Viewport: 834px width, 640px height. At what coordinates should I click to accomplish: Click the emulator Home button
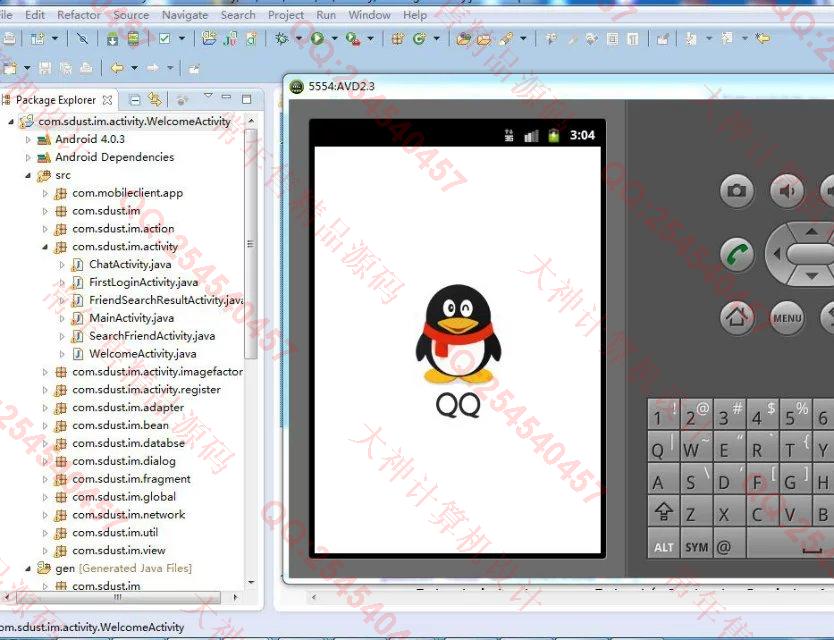(x=737, y=318)
